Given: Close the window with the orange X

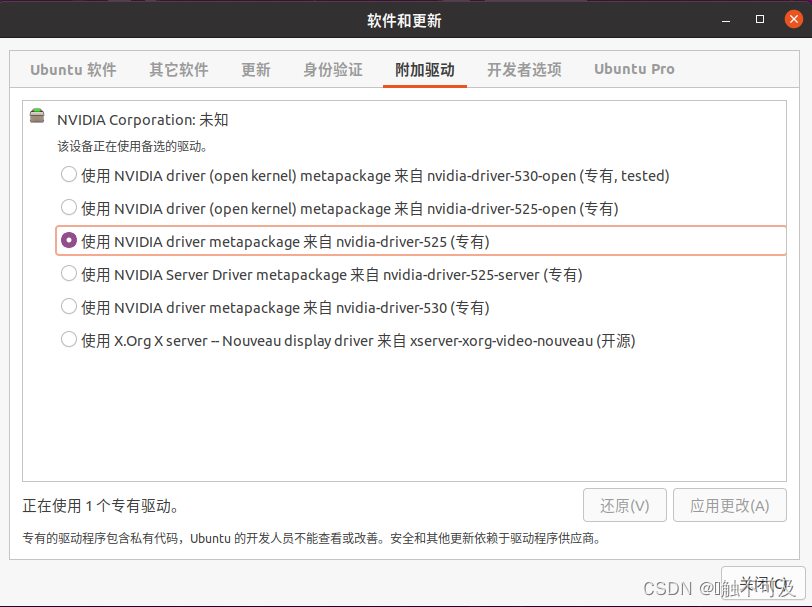Looking at the screenshot, I should 793,20.
